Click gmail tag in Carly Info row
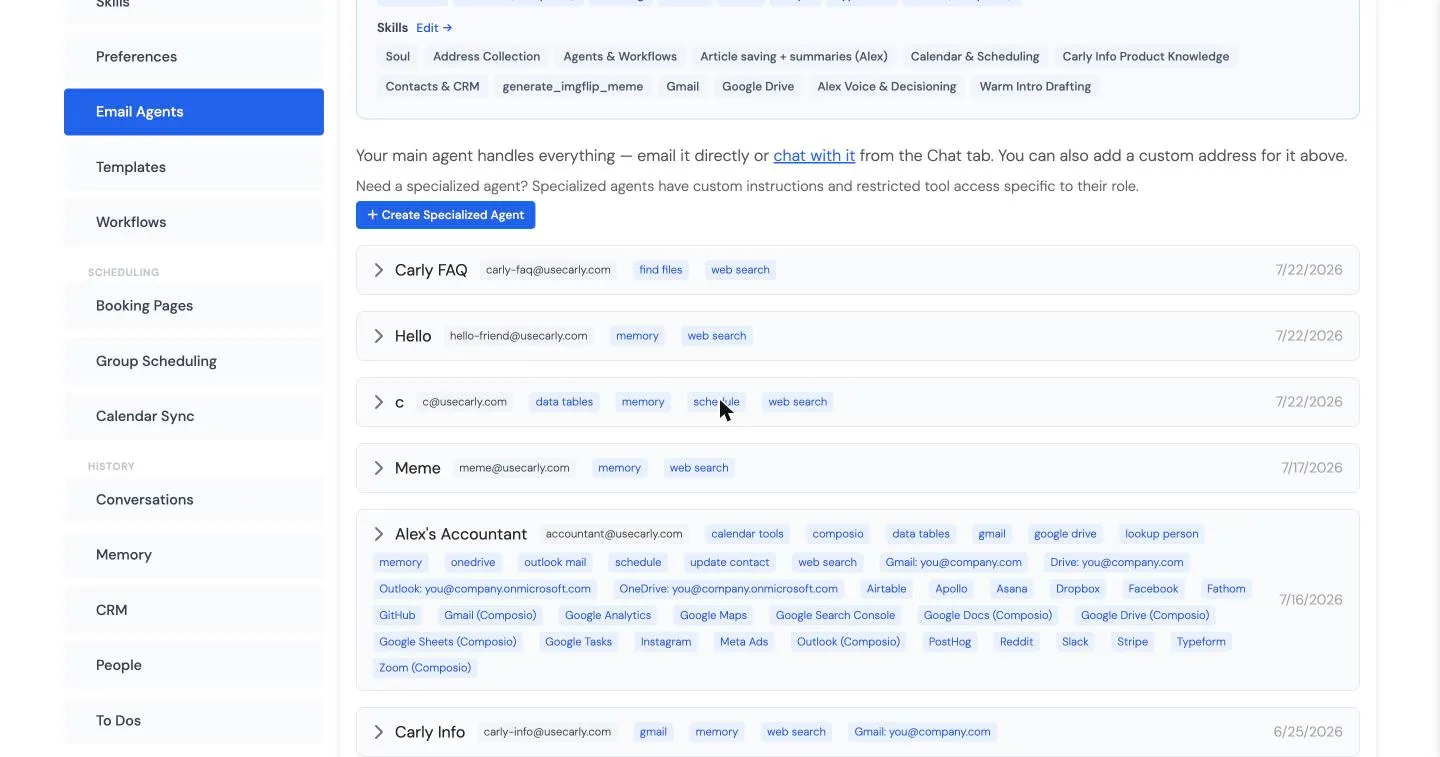This screenshot has height=757, width=1440. pyautogui.click(x=653, y=732)
